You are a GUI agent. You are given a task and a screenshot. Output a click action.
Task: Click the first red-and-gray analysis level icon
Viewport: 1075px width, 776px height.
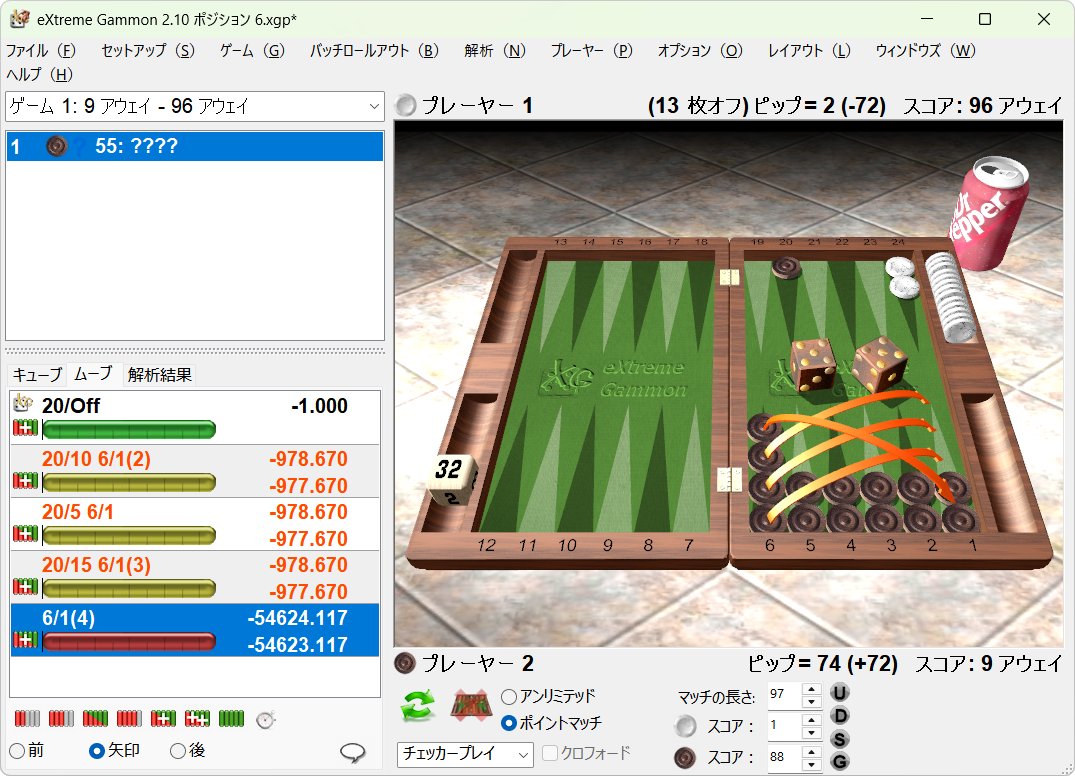(x=27, y=718)
